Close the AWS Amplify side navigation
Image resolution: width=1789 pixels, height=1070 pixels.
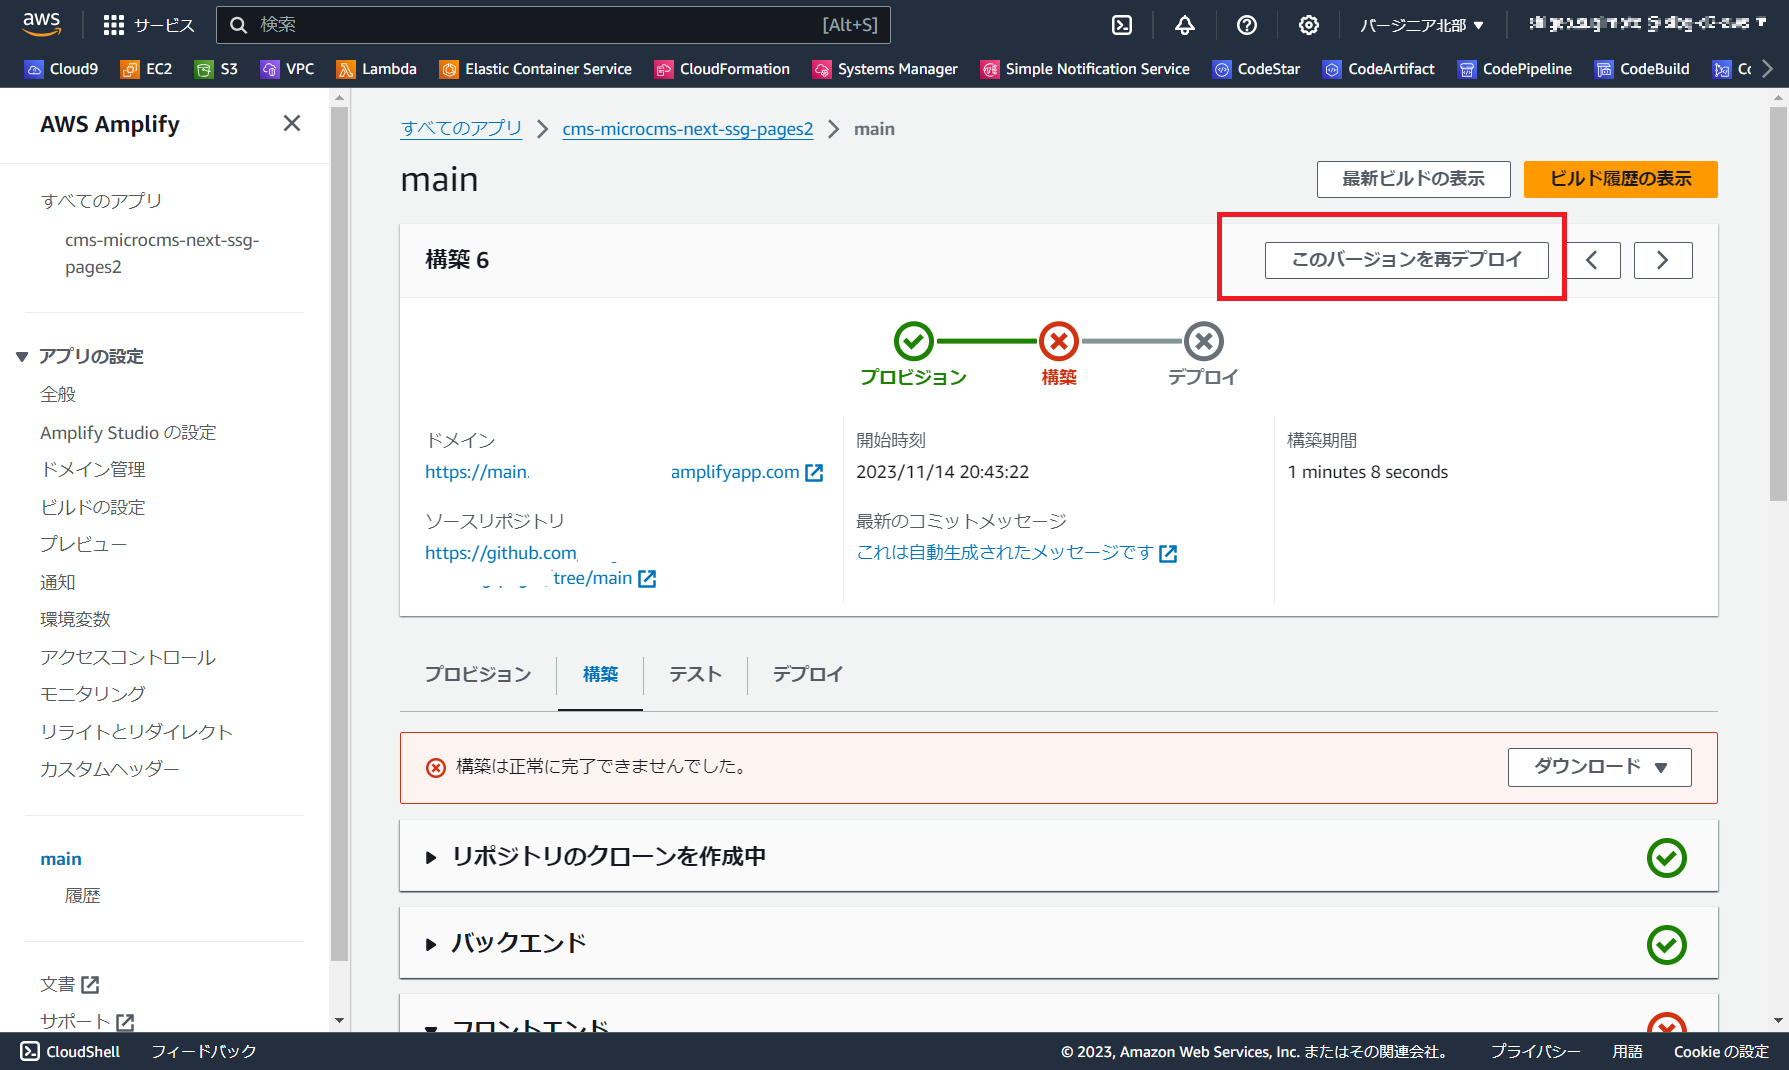point(292,123)
